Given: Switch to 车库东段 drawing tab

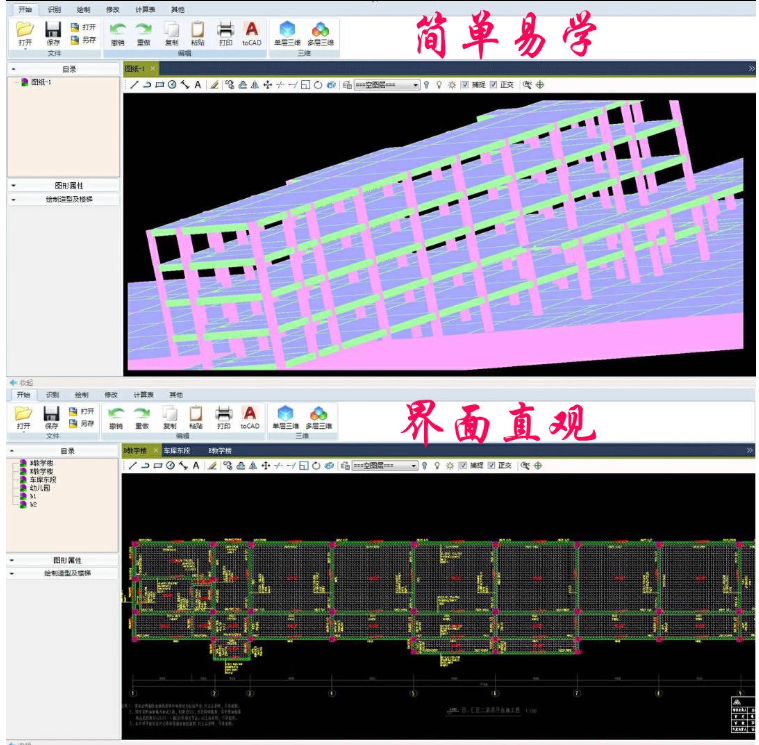Looking at the screenshot, I should [x=176, y=451].
